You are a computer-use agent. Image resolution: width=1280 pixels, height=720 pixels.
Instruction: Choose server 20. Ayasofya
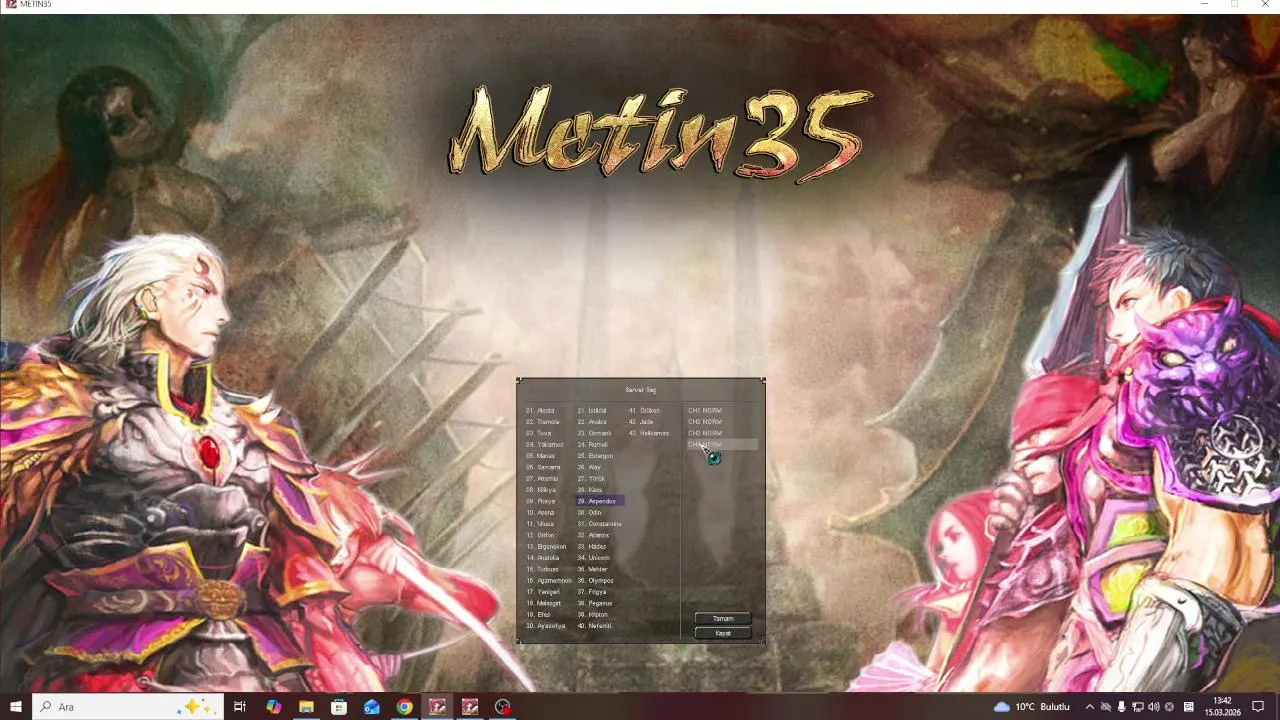pyautogui.click(x=546, y=626)
